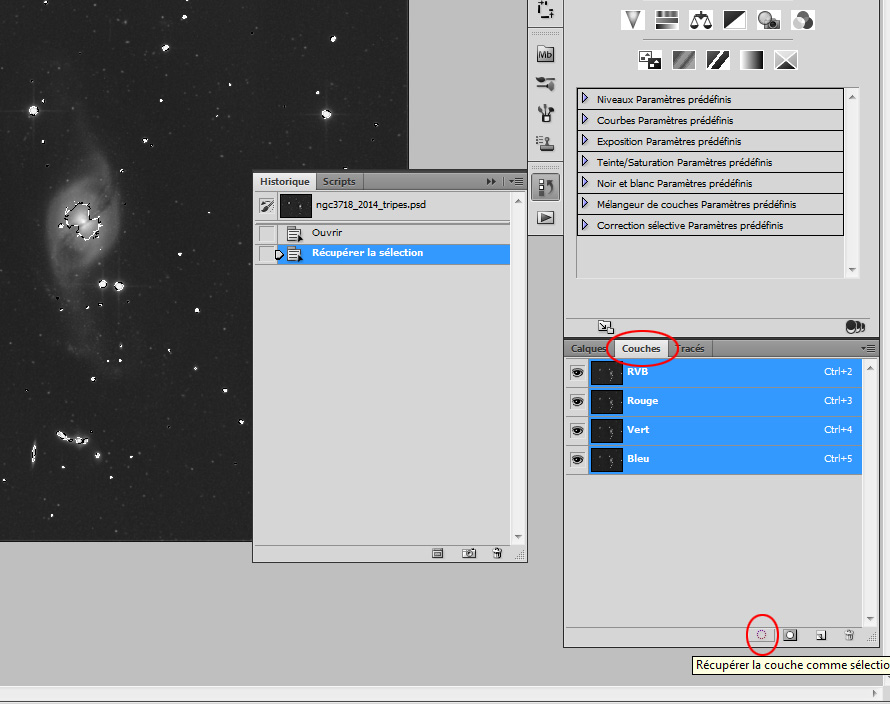Open the Brush Presets panel icon
890x704 pixels.
[x=545, y=84]
